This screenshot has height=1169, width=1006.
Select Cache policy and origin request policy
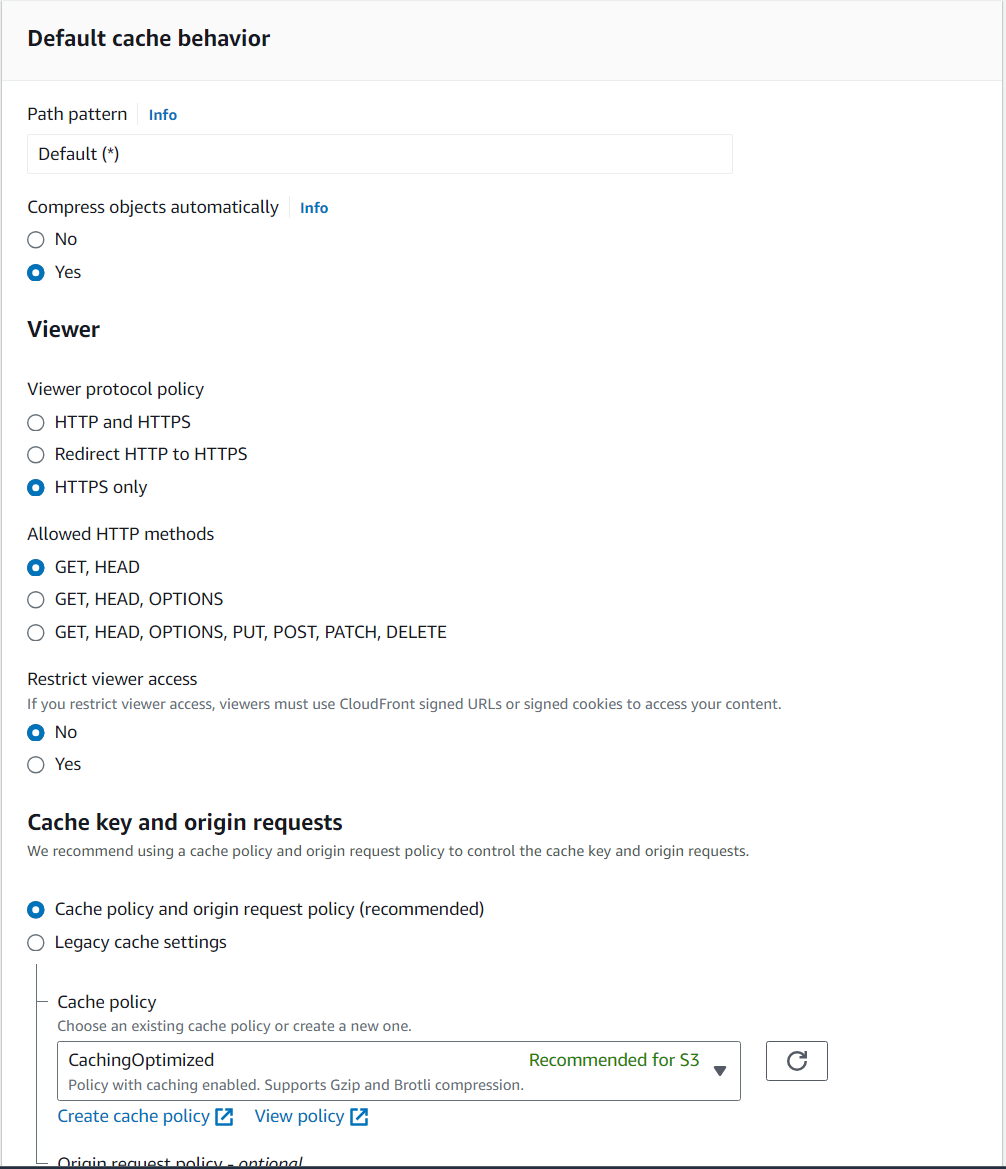36,910
